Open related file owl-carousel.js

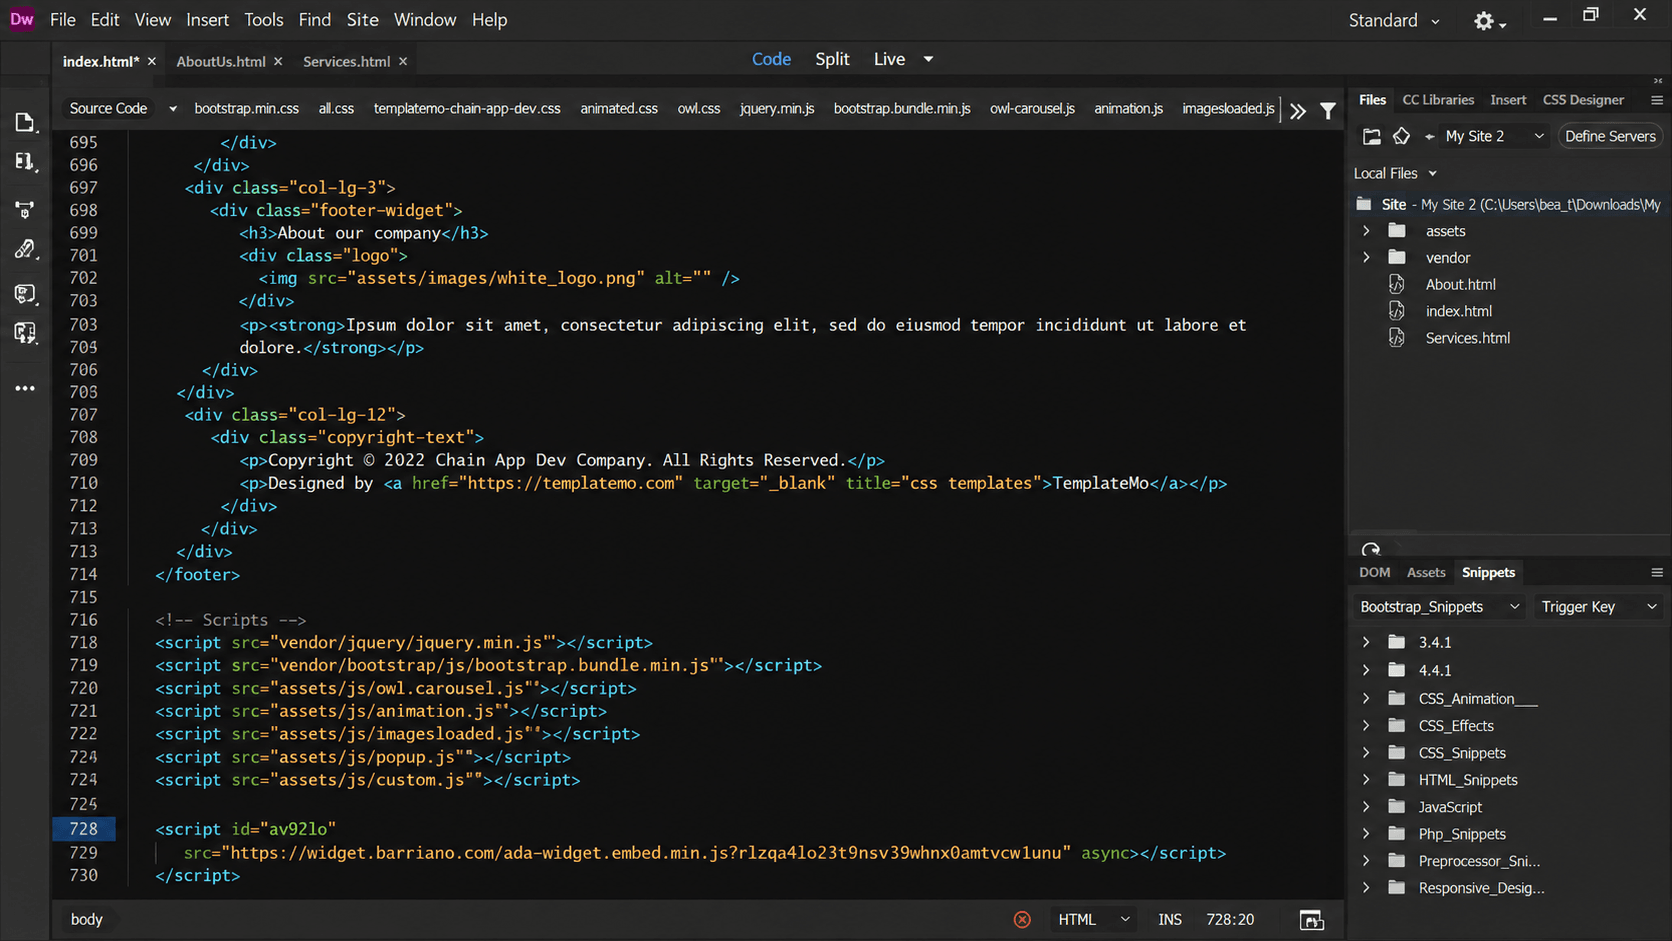tap(1032, 109)
